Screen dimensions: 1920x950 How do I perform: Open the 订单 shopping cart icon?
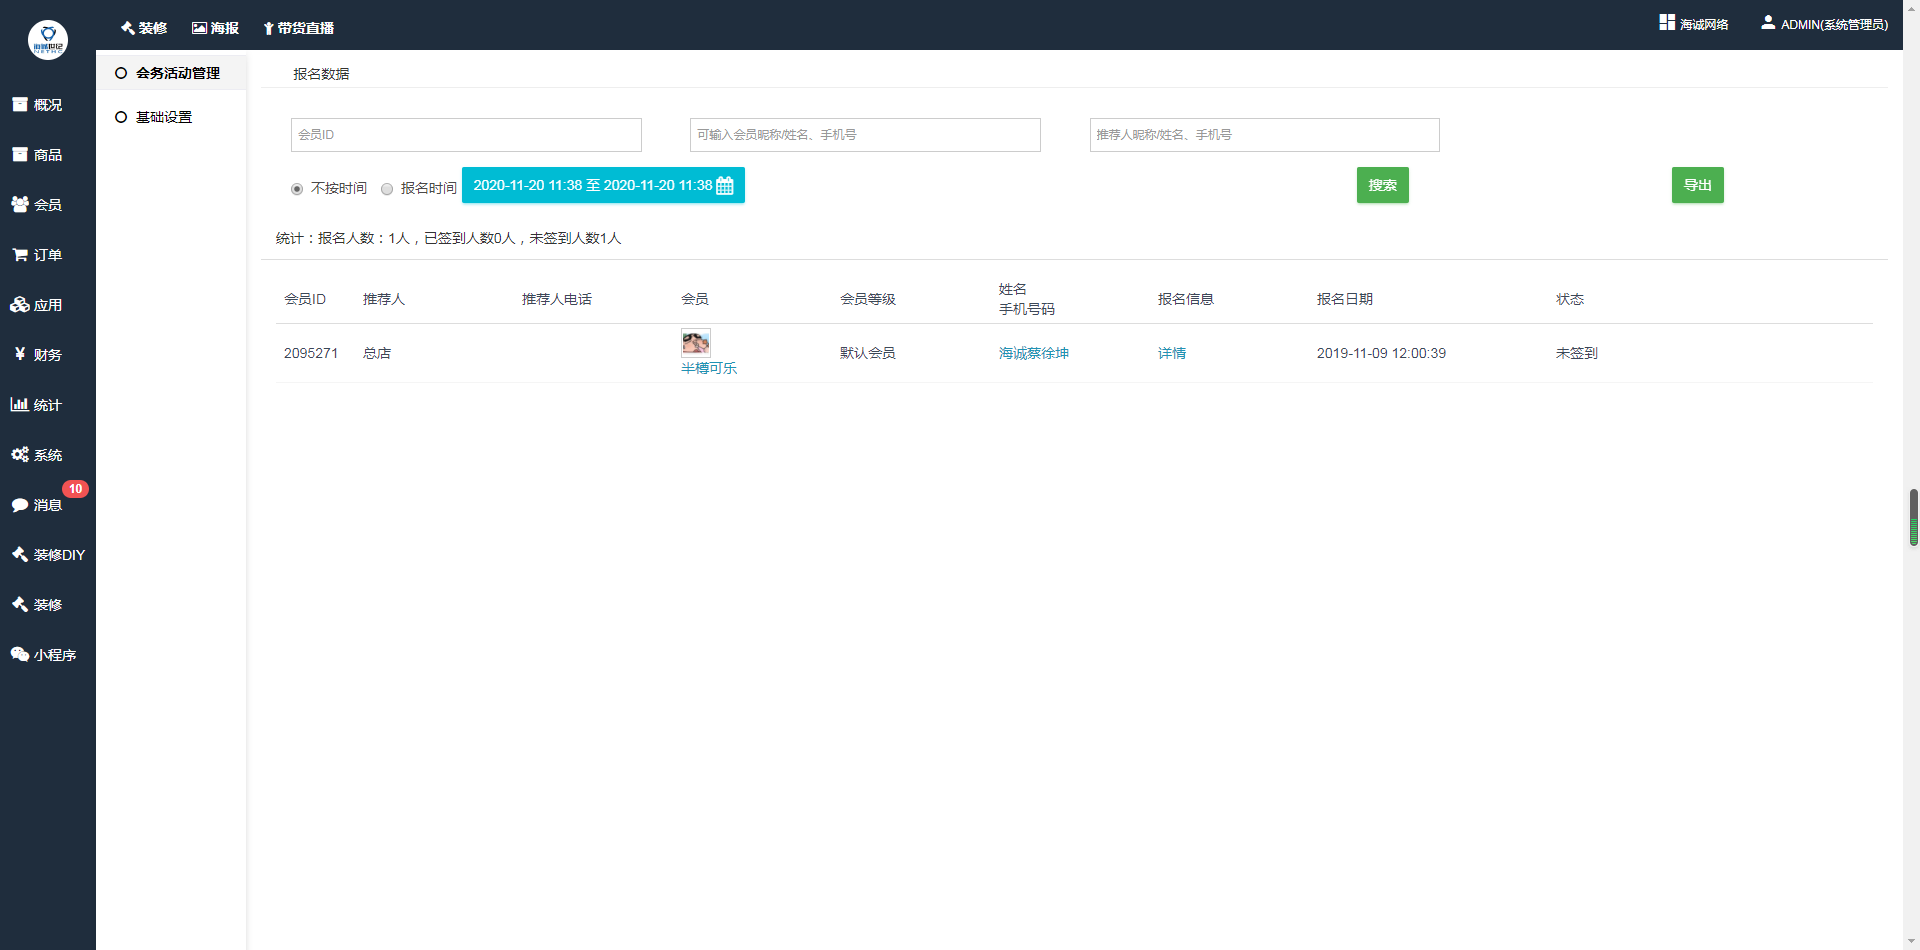point(20,254)
